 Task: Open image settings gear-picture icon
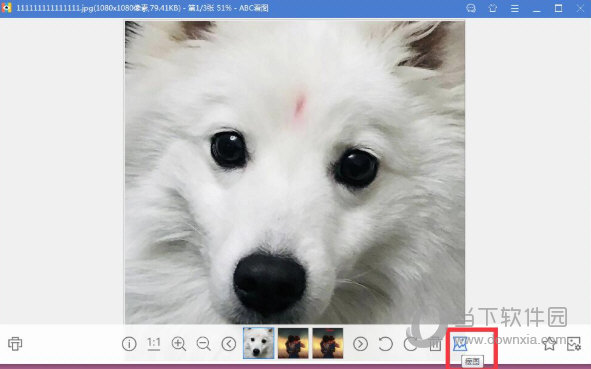pyautogui.click(x=574, y=344)
